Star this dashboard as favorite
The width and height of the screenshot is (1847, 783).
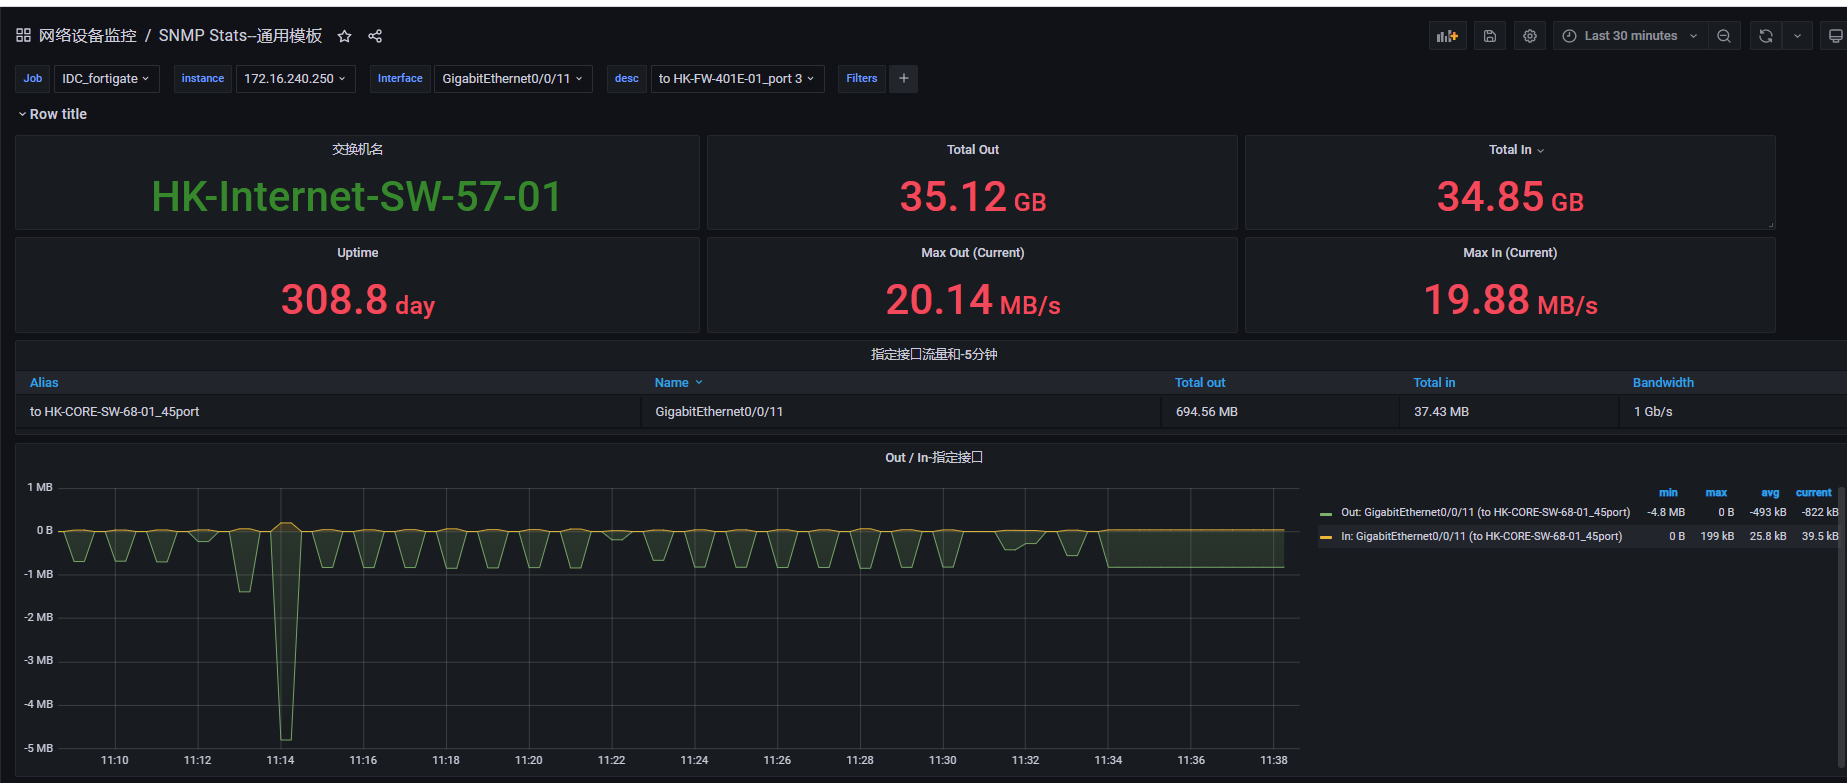click(344, 36)
